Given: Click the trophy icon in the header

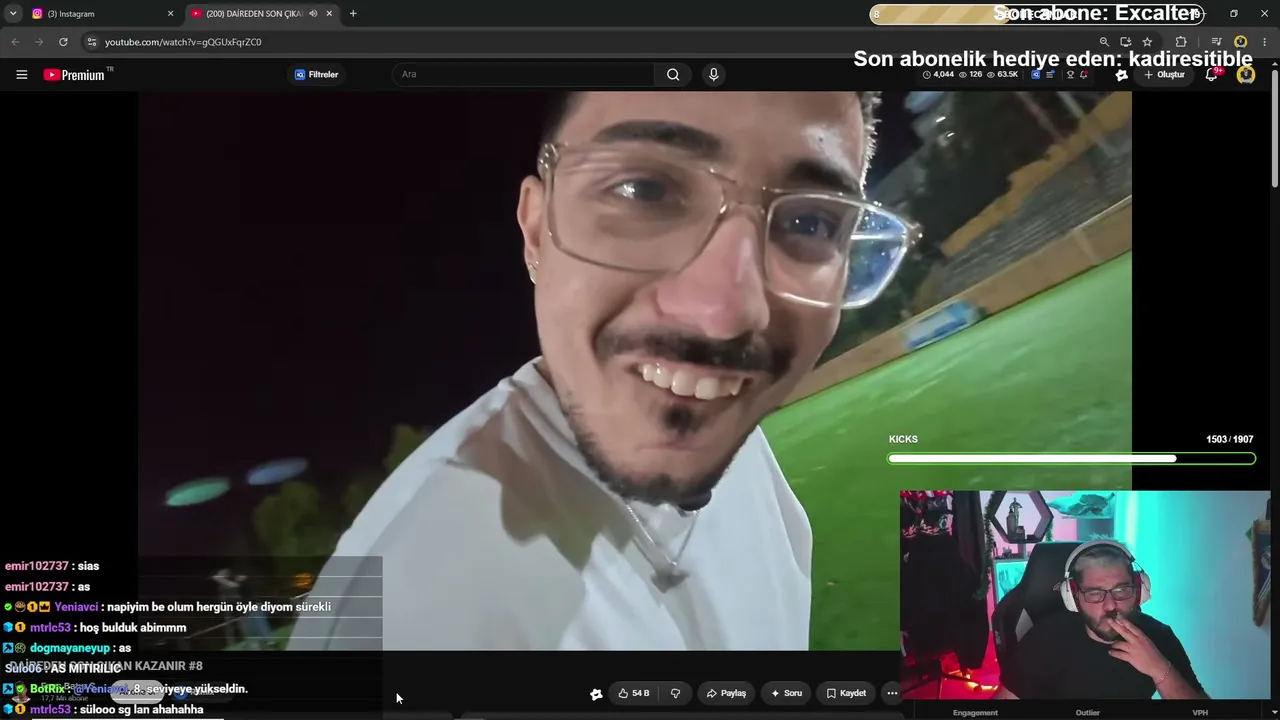Looking at the screenshot, I should click(x=1071, y=75).
